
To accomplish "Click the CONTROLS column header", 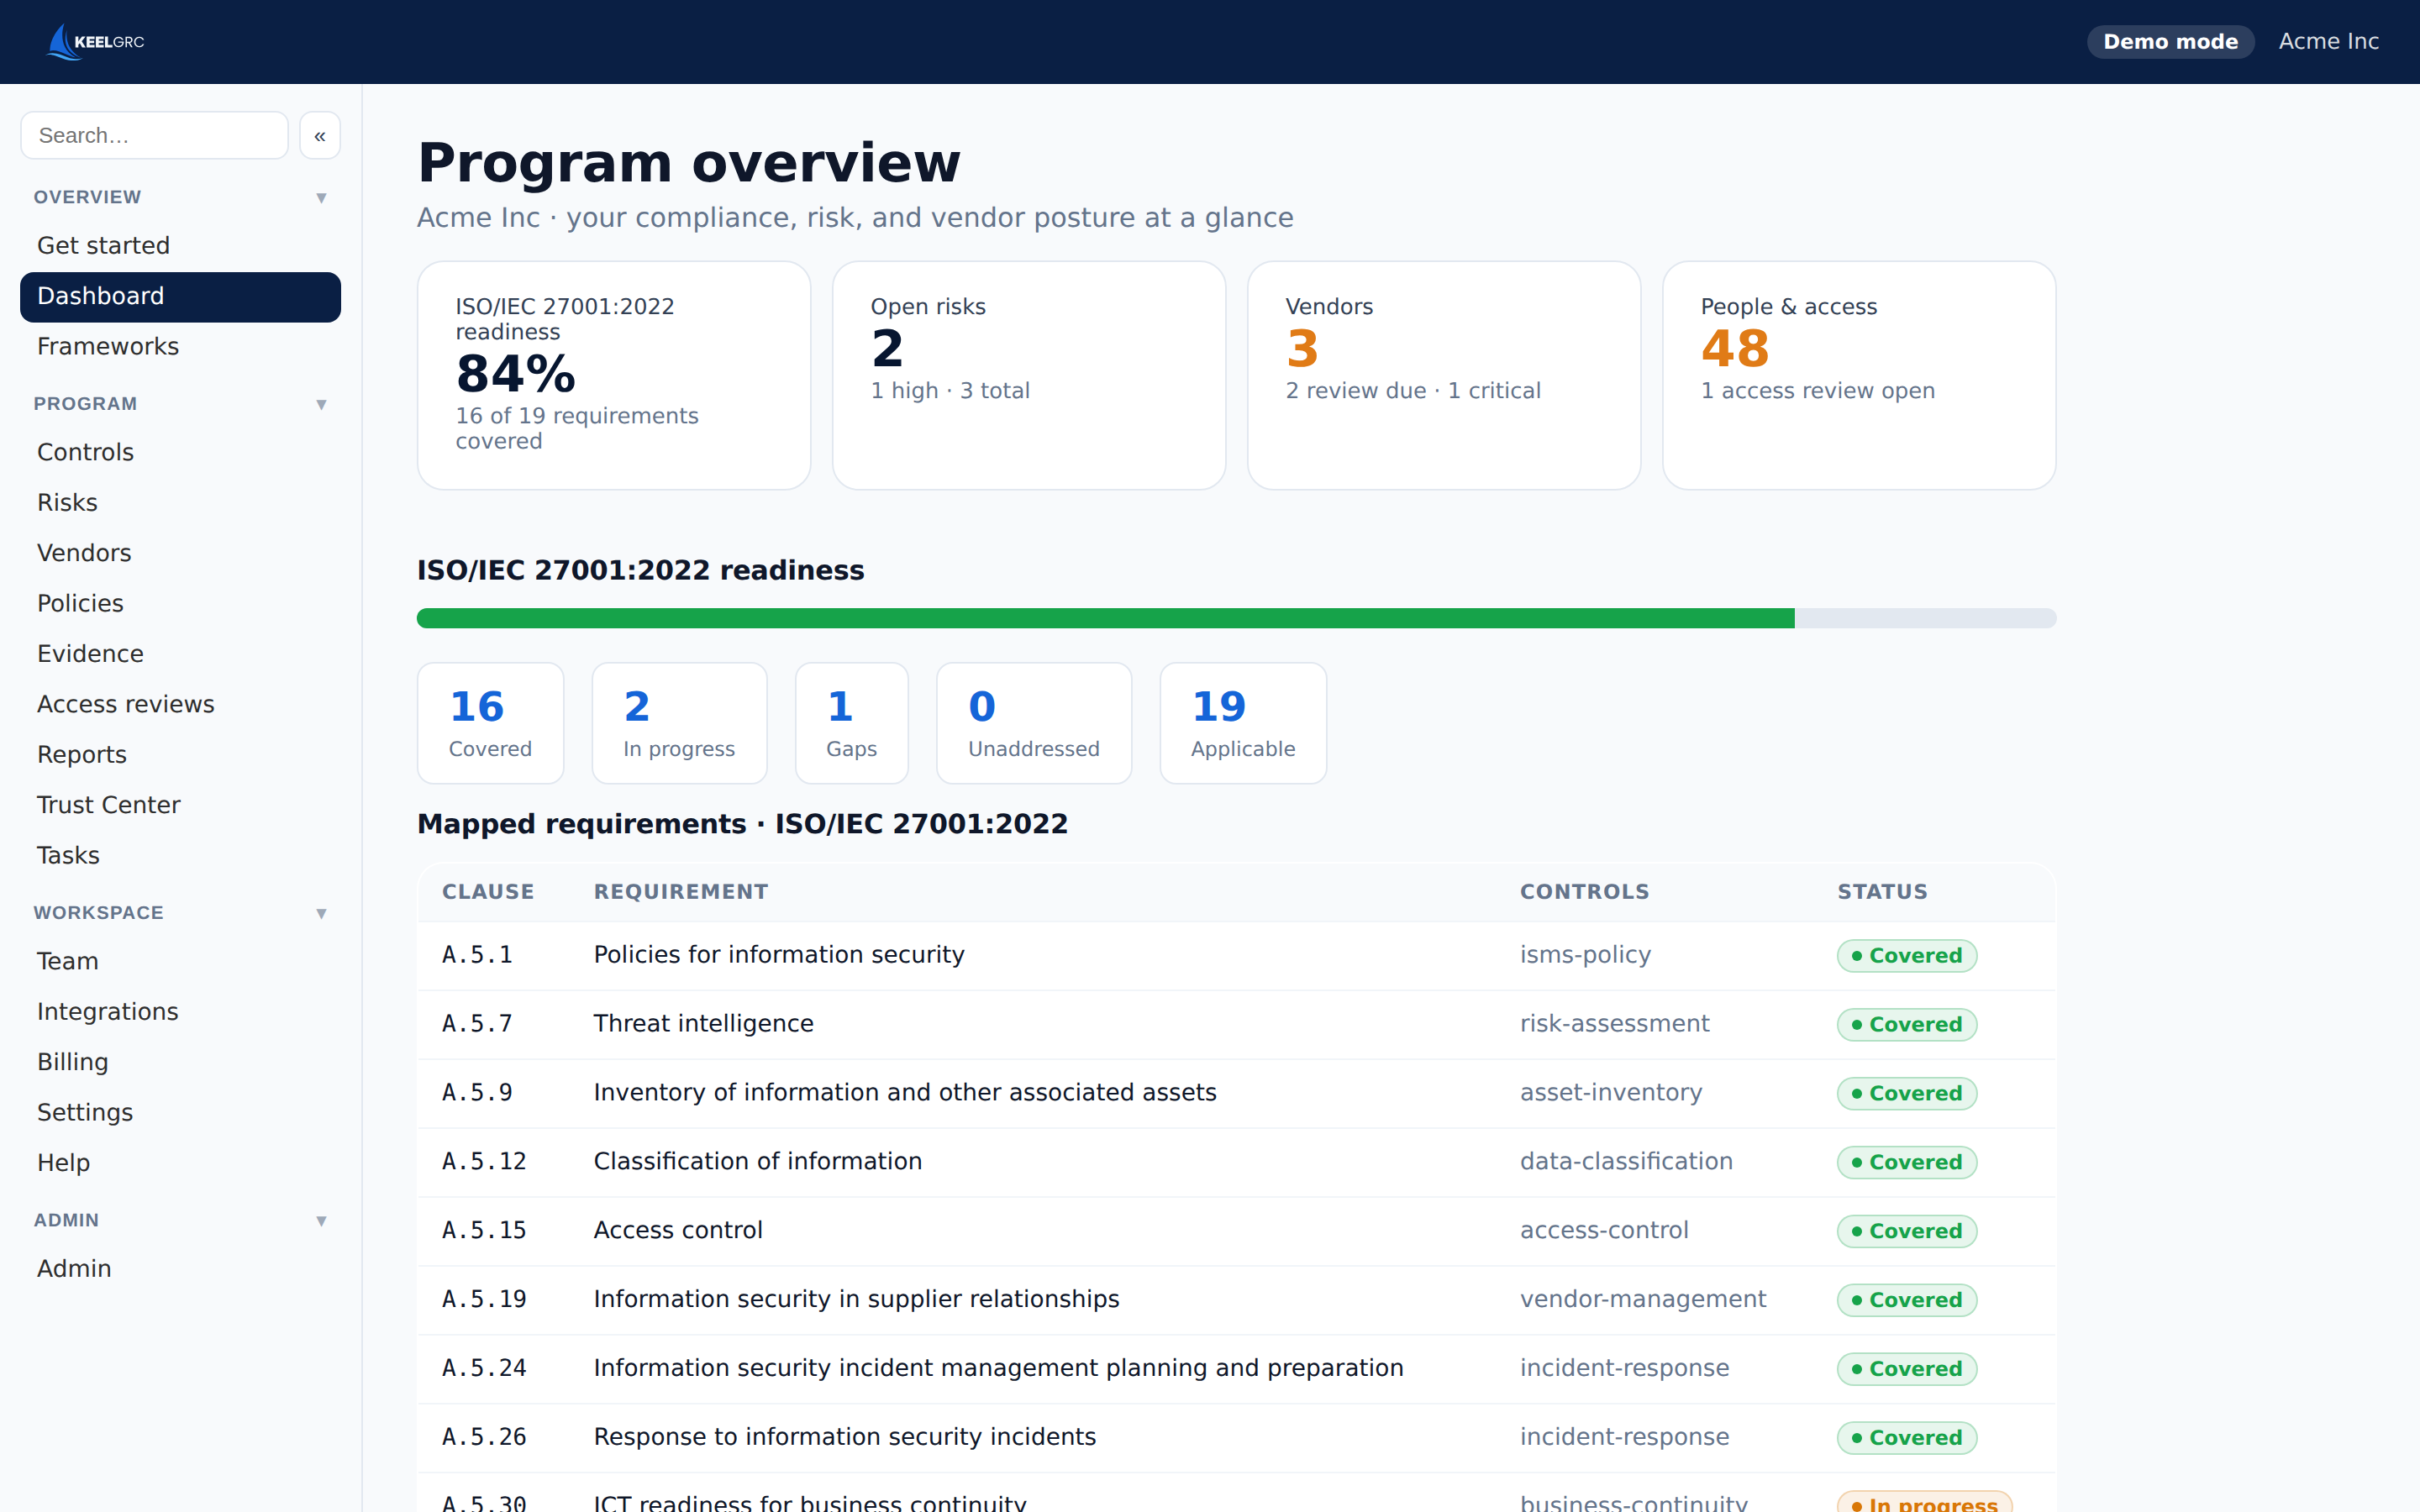I will 1585,892.
